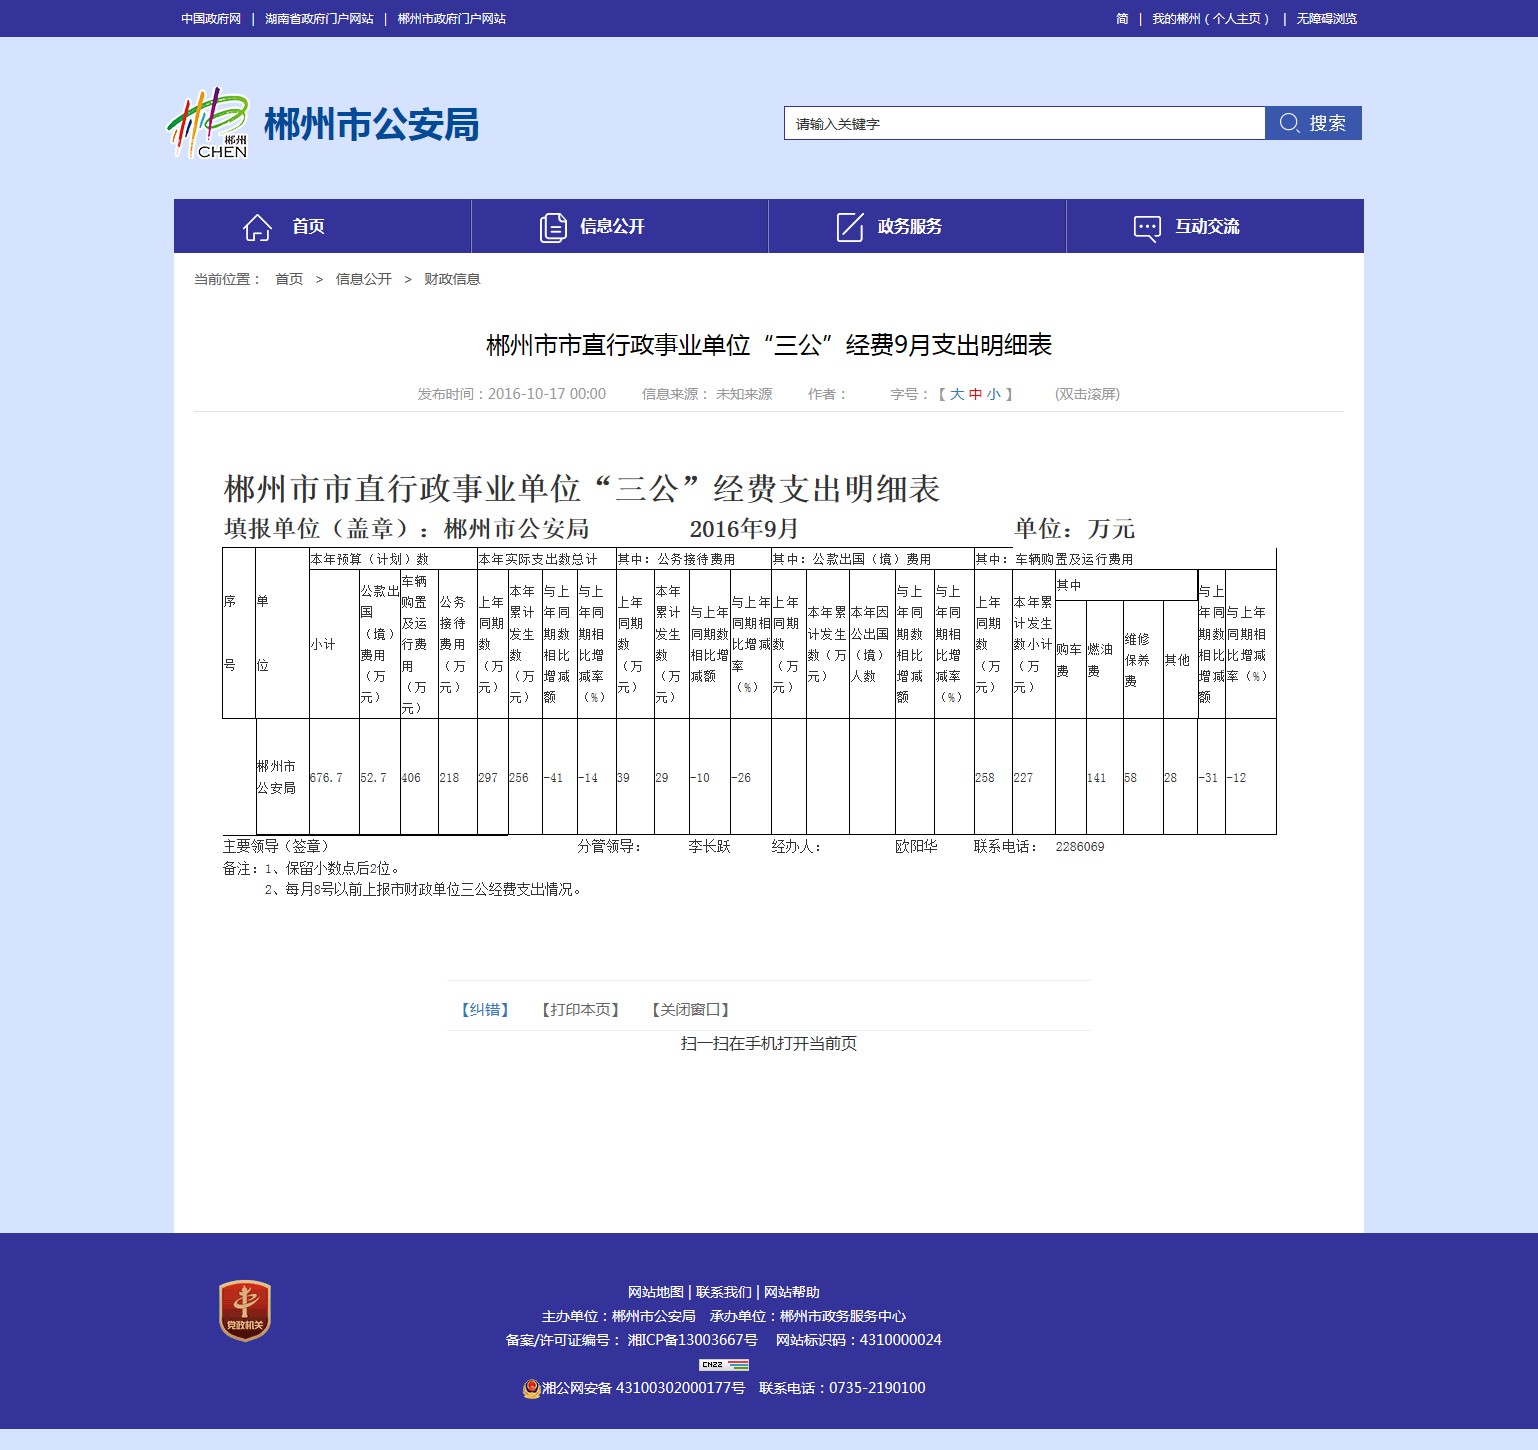Click the 联系电话：0735-2190100 footer text
This screenshot has height=1450, width=1538.
[x=842, y=1388]
